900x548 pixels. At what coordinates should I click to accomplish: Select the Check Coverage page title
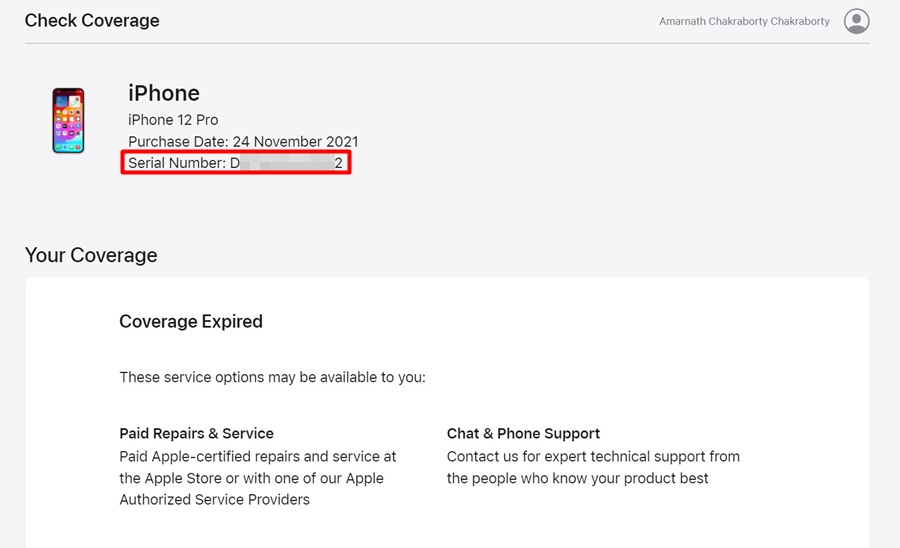point(92,20)
